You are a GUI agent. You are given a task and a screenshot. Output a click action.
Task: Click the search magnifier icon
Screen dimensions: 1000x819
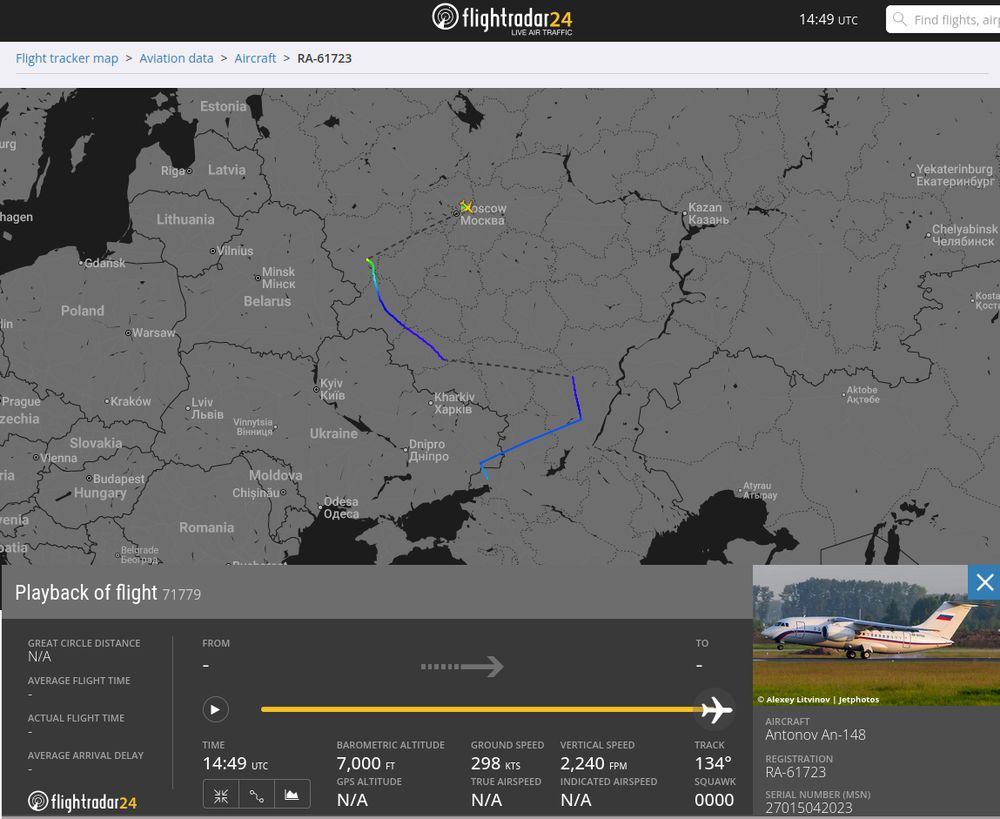click(899, 19)
